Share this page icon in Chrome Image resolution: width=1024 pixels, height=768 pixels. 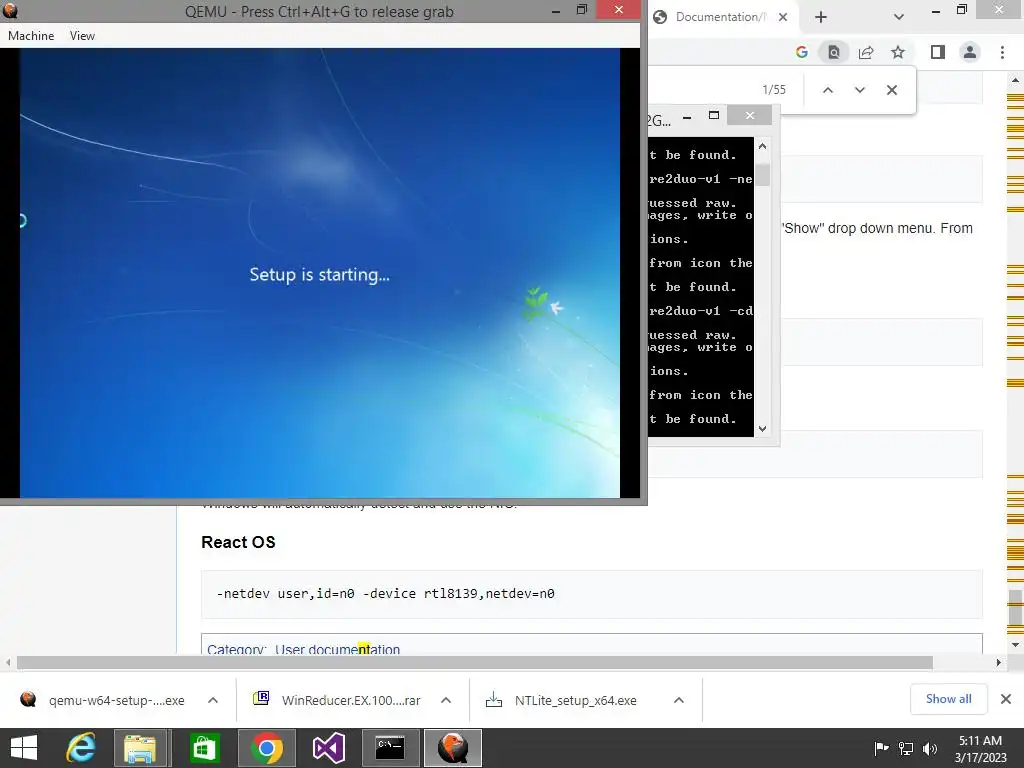tap(866, 52)
